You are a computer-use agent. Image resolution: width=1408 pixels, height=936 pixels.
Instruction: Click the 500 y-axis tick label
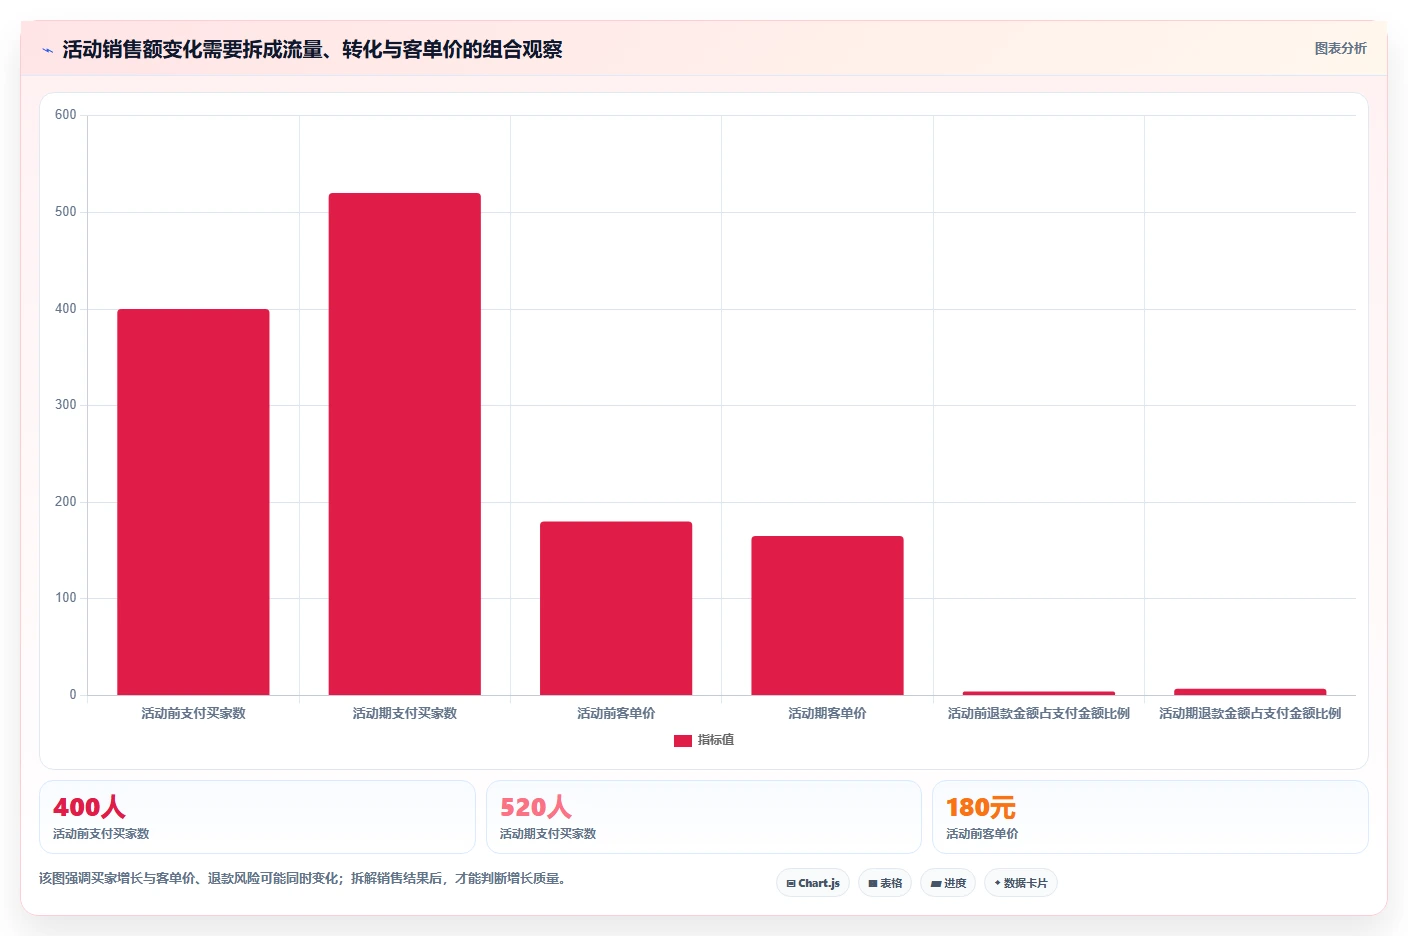point(66,212)
